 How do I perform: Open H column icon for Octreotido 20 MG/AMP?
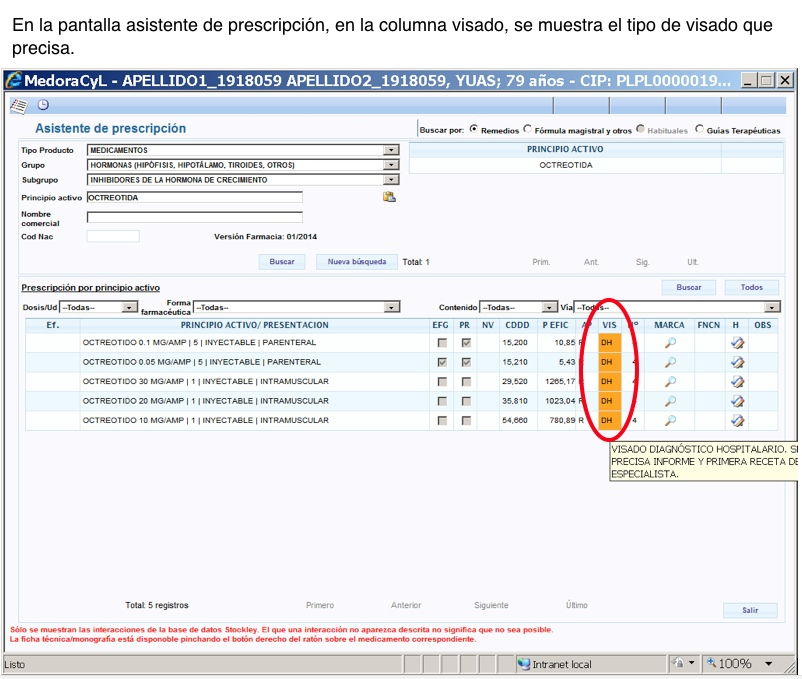click(737, 401)
